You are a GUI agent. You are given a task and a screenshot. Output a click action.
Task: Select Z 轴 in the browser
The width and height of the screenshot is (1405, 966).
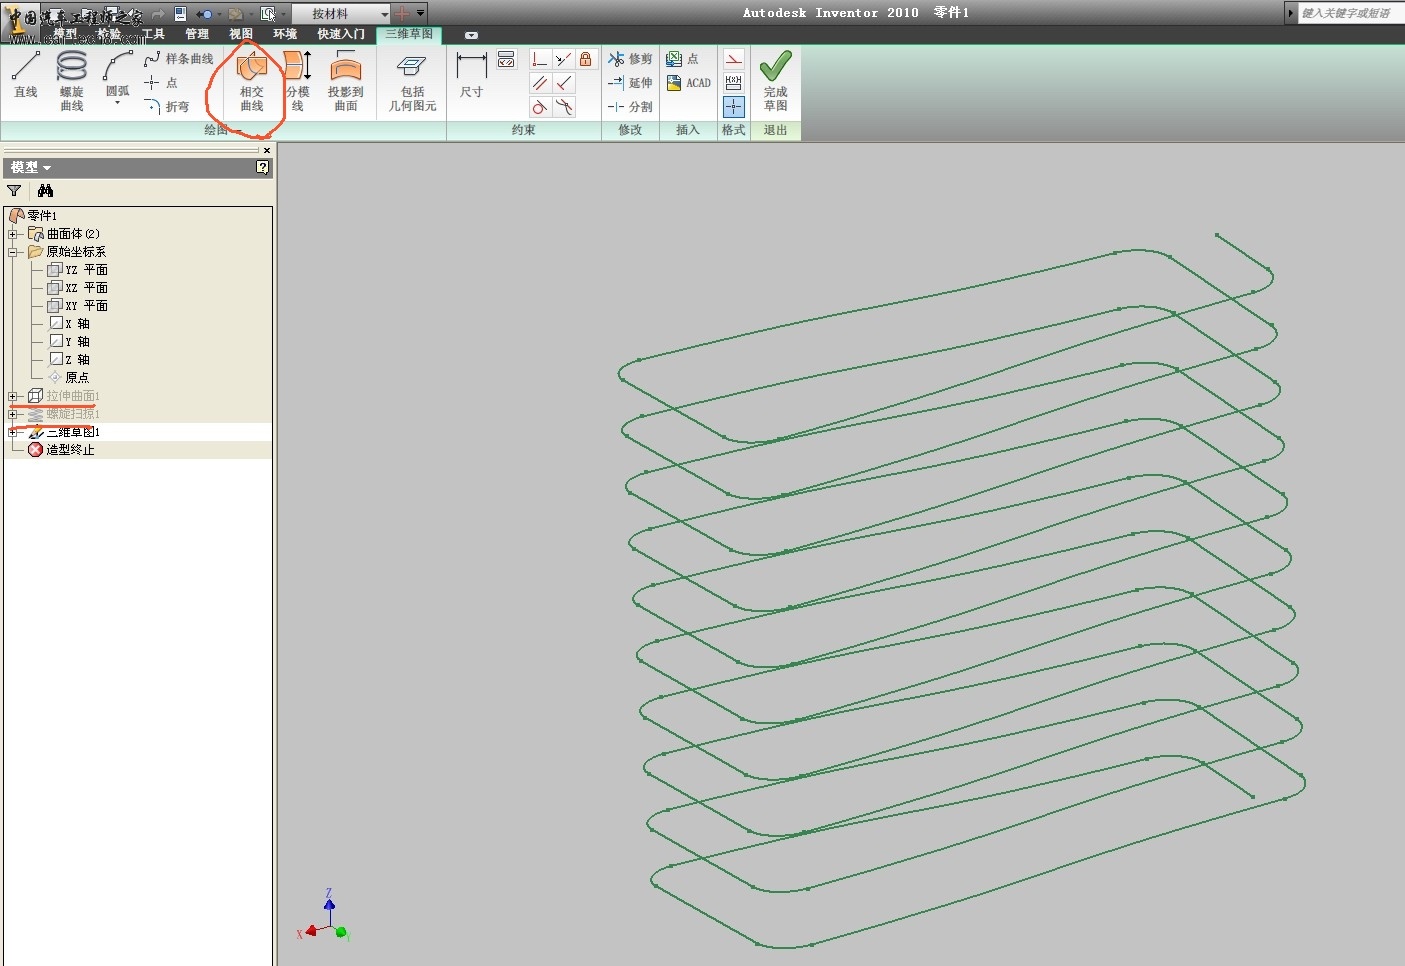point(70,360)
